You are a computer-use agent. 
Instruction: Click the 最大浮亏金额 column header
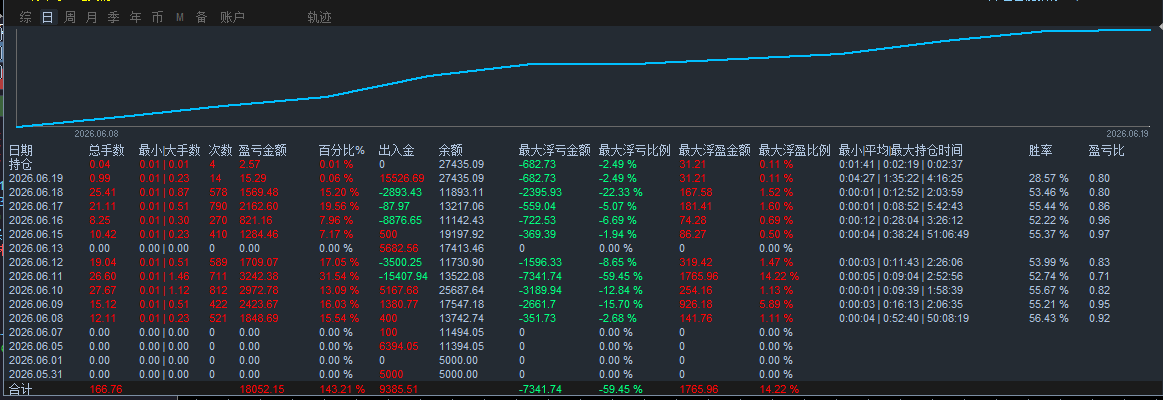555,151
